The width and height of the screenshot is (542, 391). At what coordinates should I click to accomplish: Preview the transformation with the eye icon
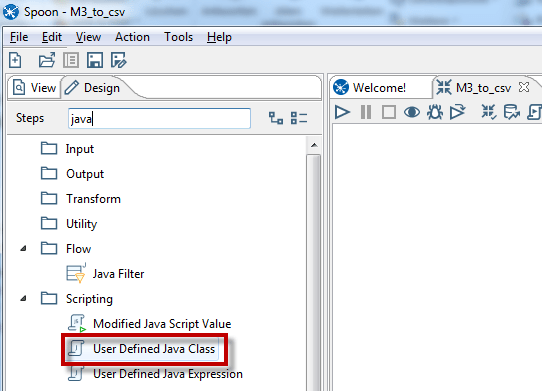click(412, 112)
